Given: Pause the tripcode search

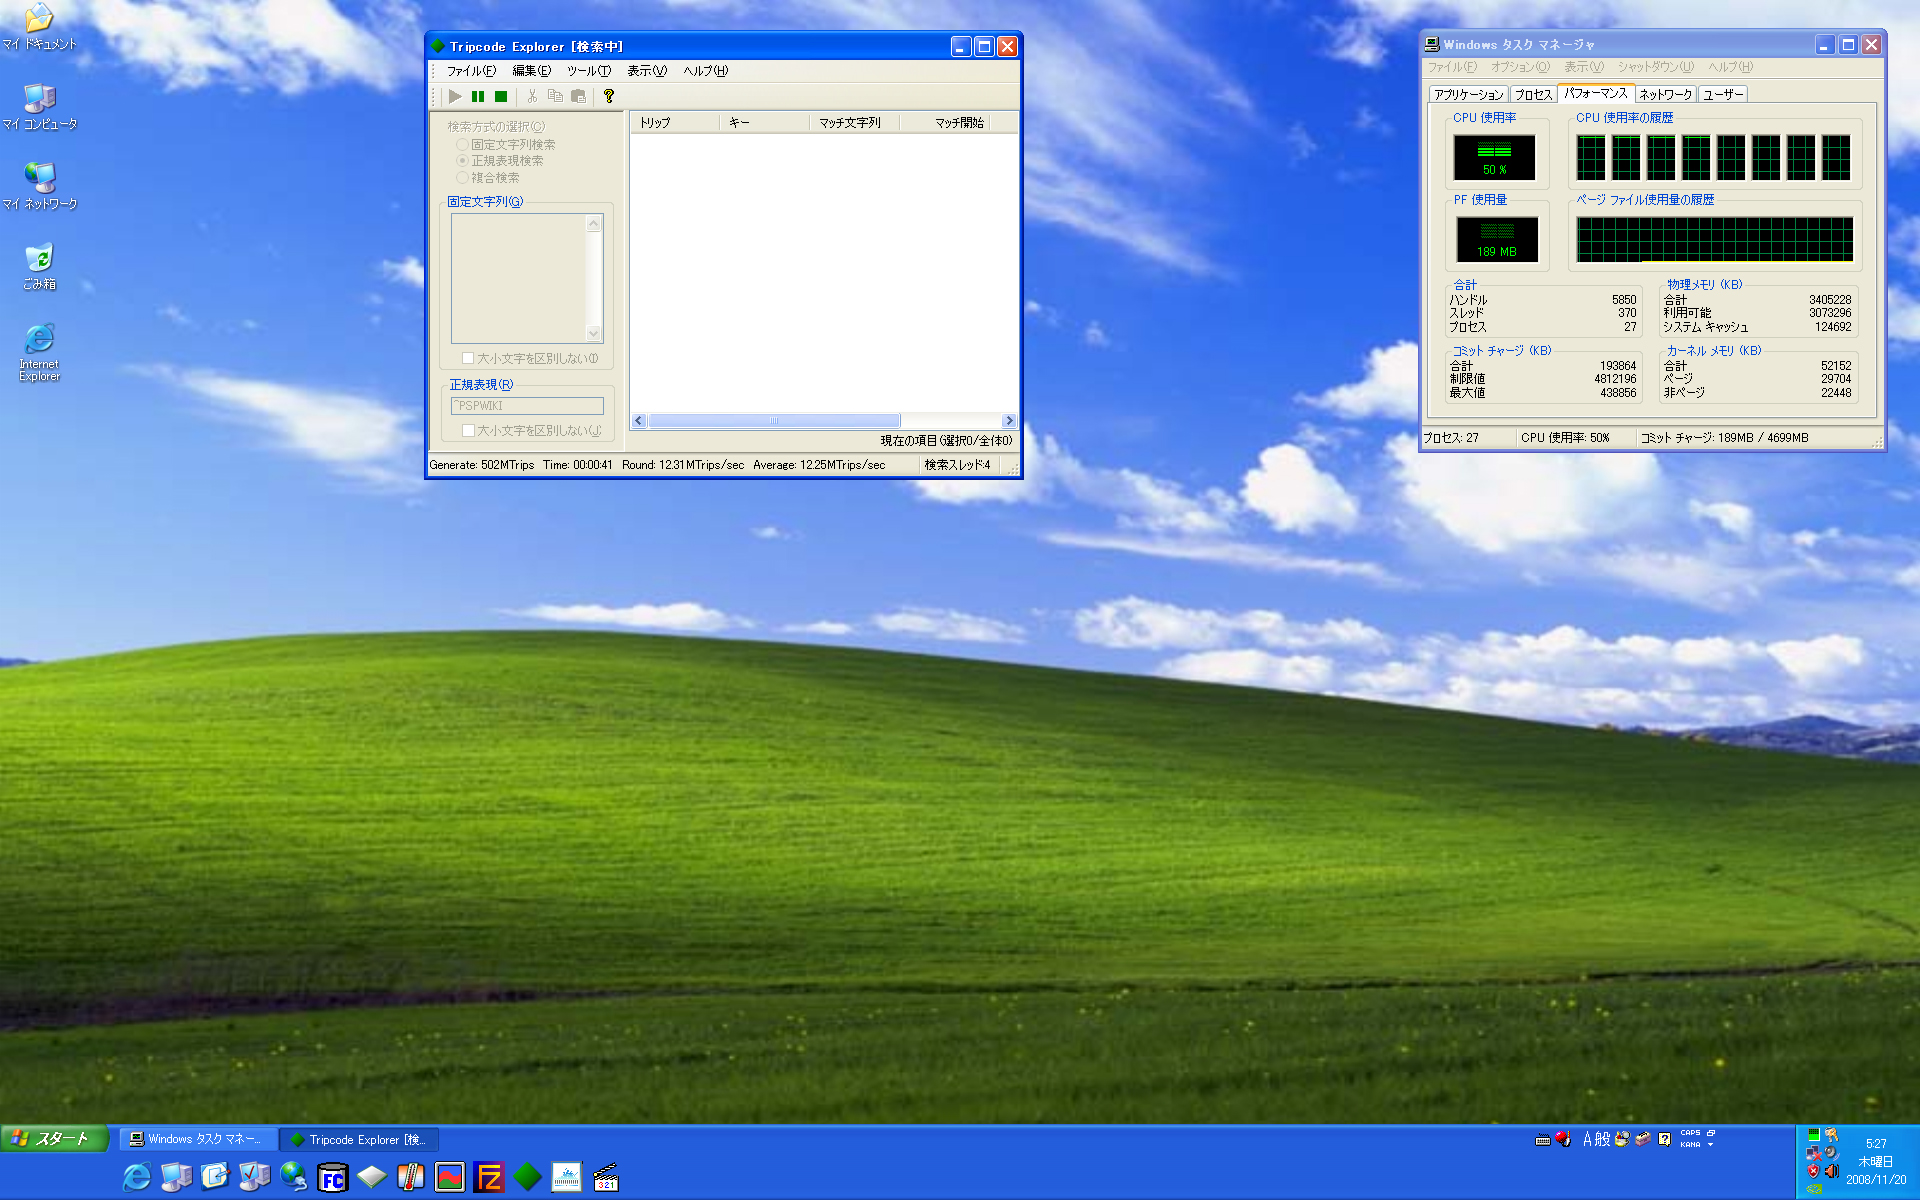Looking at the screenshot, I should click(478, 97).
